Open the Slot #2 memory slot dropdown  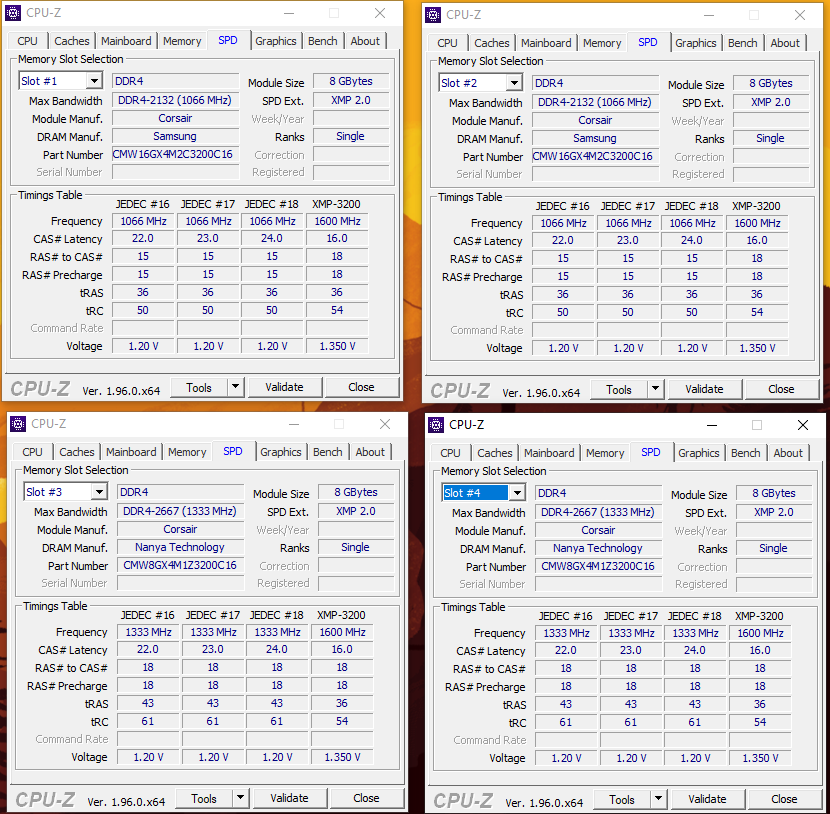pos(514,83)
